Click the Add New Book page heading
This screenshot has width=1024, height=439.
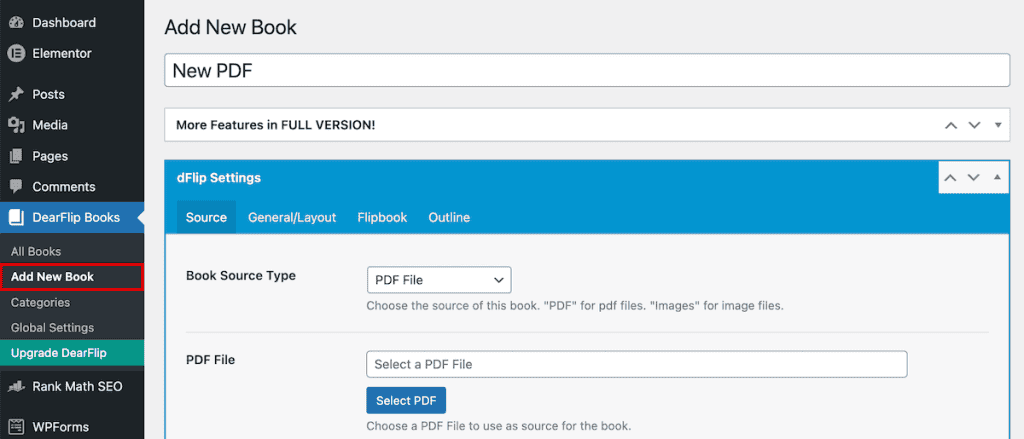pyautogui.click(x=231, y=27)
